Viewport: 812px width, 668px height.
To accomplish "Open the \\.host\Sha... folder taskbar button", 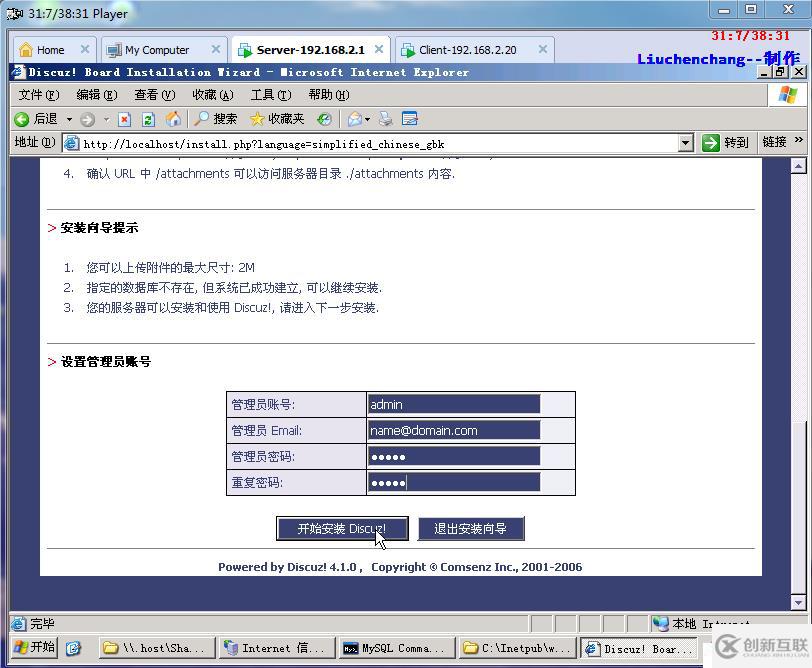I will point(157,648).
